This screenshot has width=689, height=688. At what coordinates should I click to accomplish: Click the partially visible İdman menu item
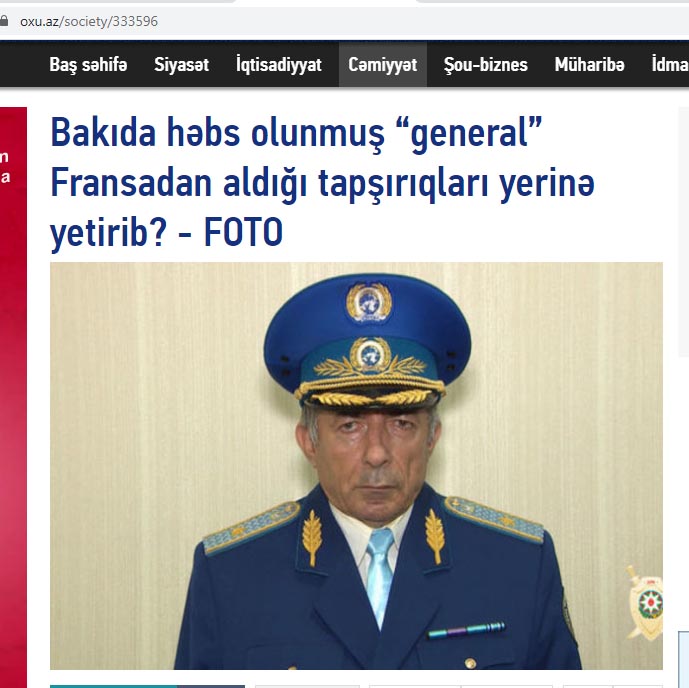pos(670,65)
